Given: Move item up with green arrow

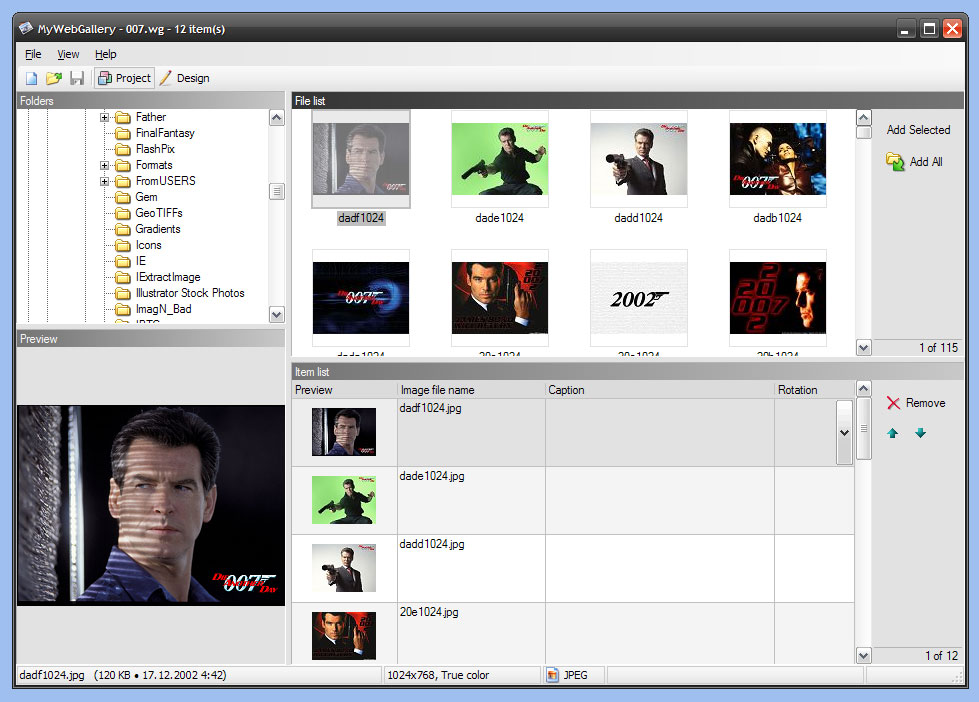Looking at the screenshot, I should tap(893, 433).
